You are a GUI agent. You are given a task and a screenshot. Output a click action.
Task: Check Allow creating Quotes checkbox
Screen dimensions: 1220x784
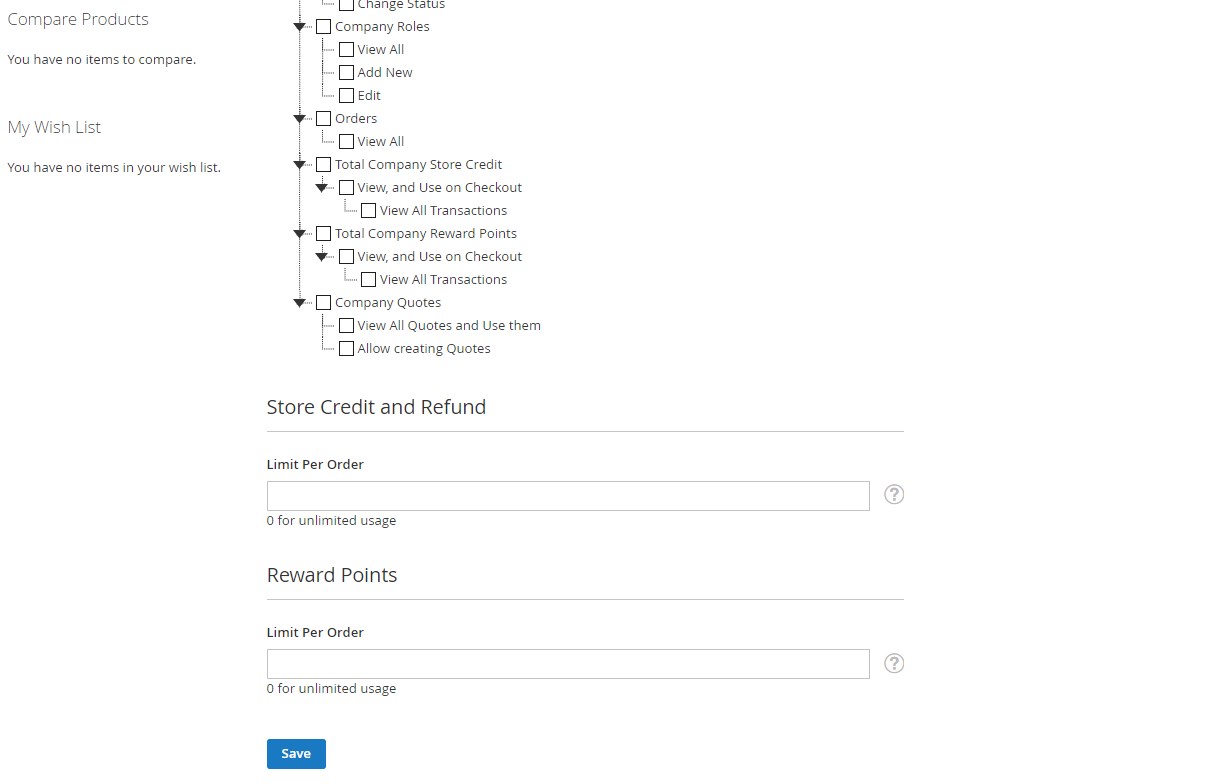346,349
